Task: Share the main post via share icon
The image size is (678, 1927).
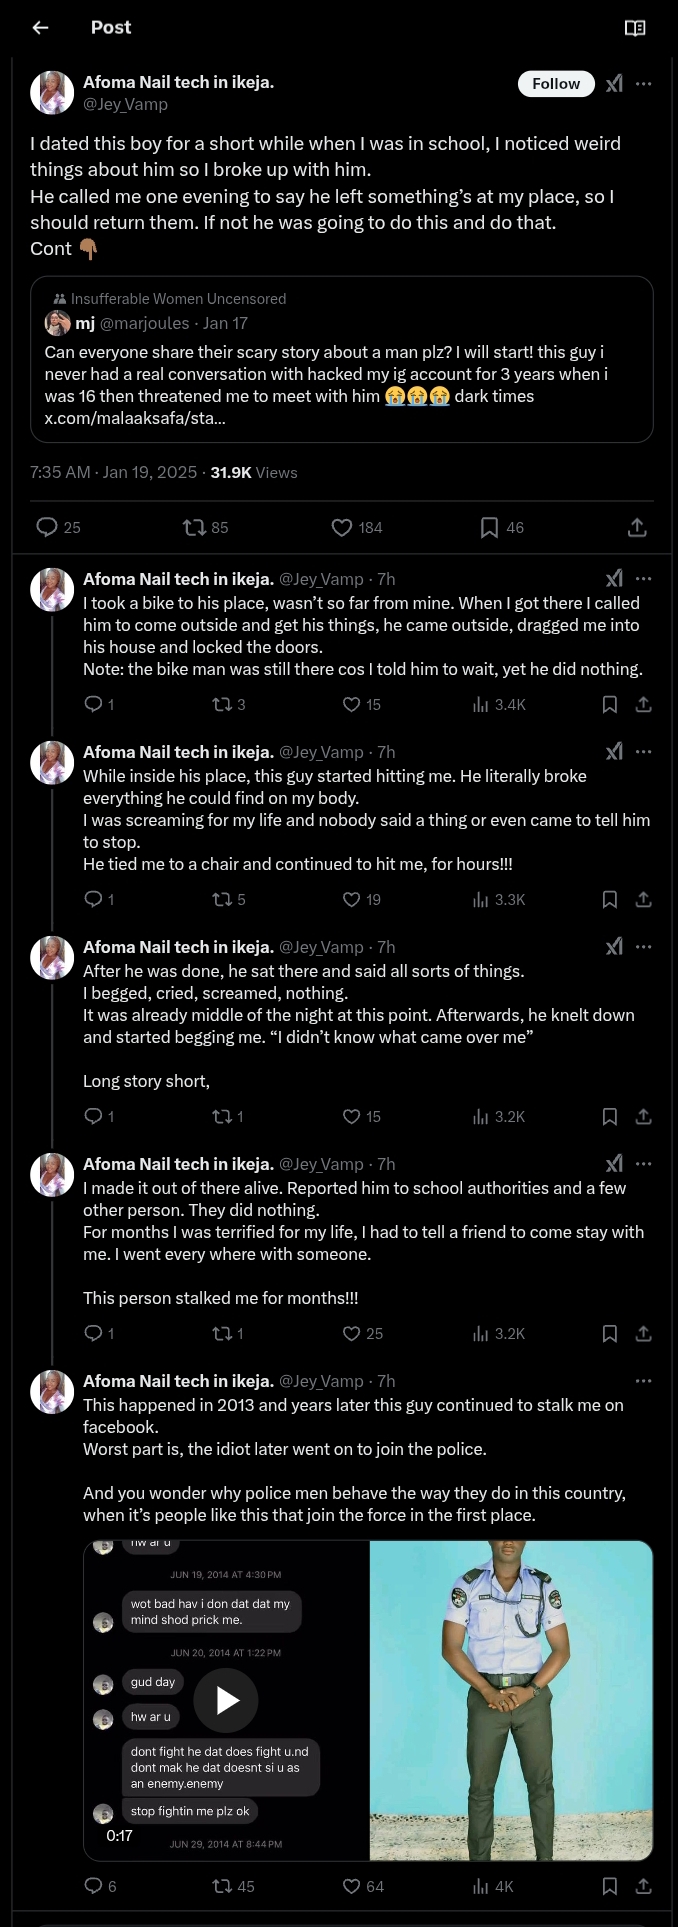Action: (637, 527)
